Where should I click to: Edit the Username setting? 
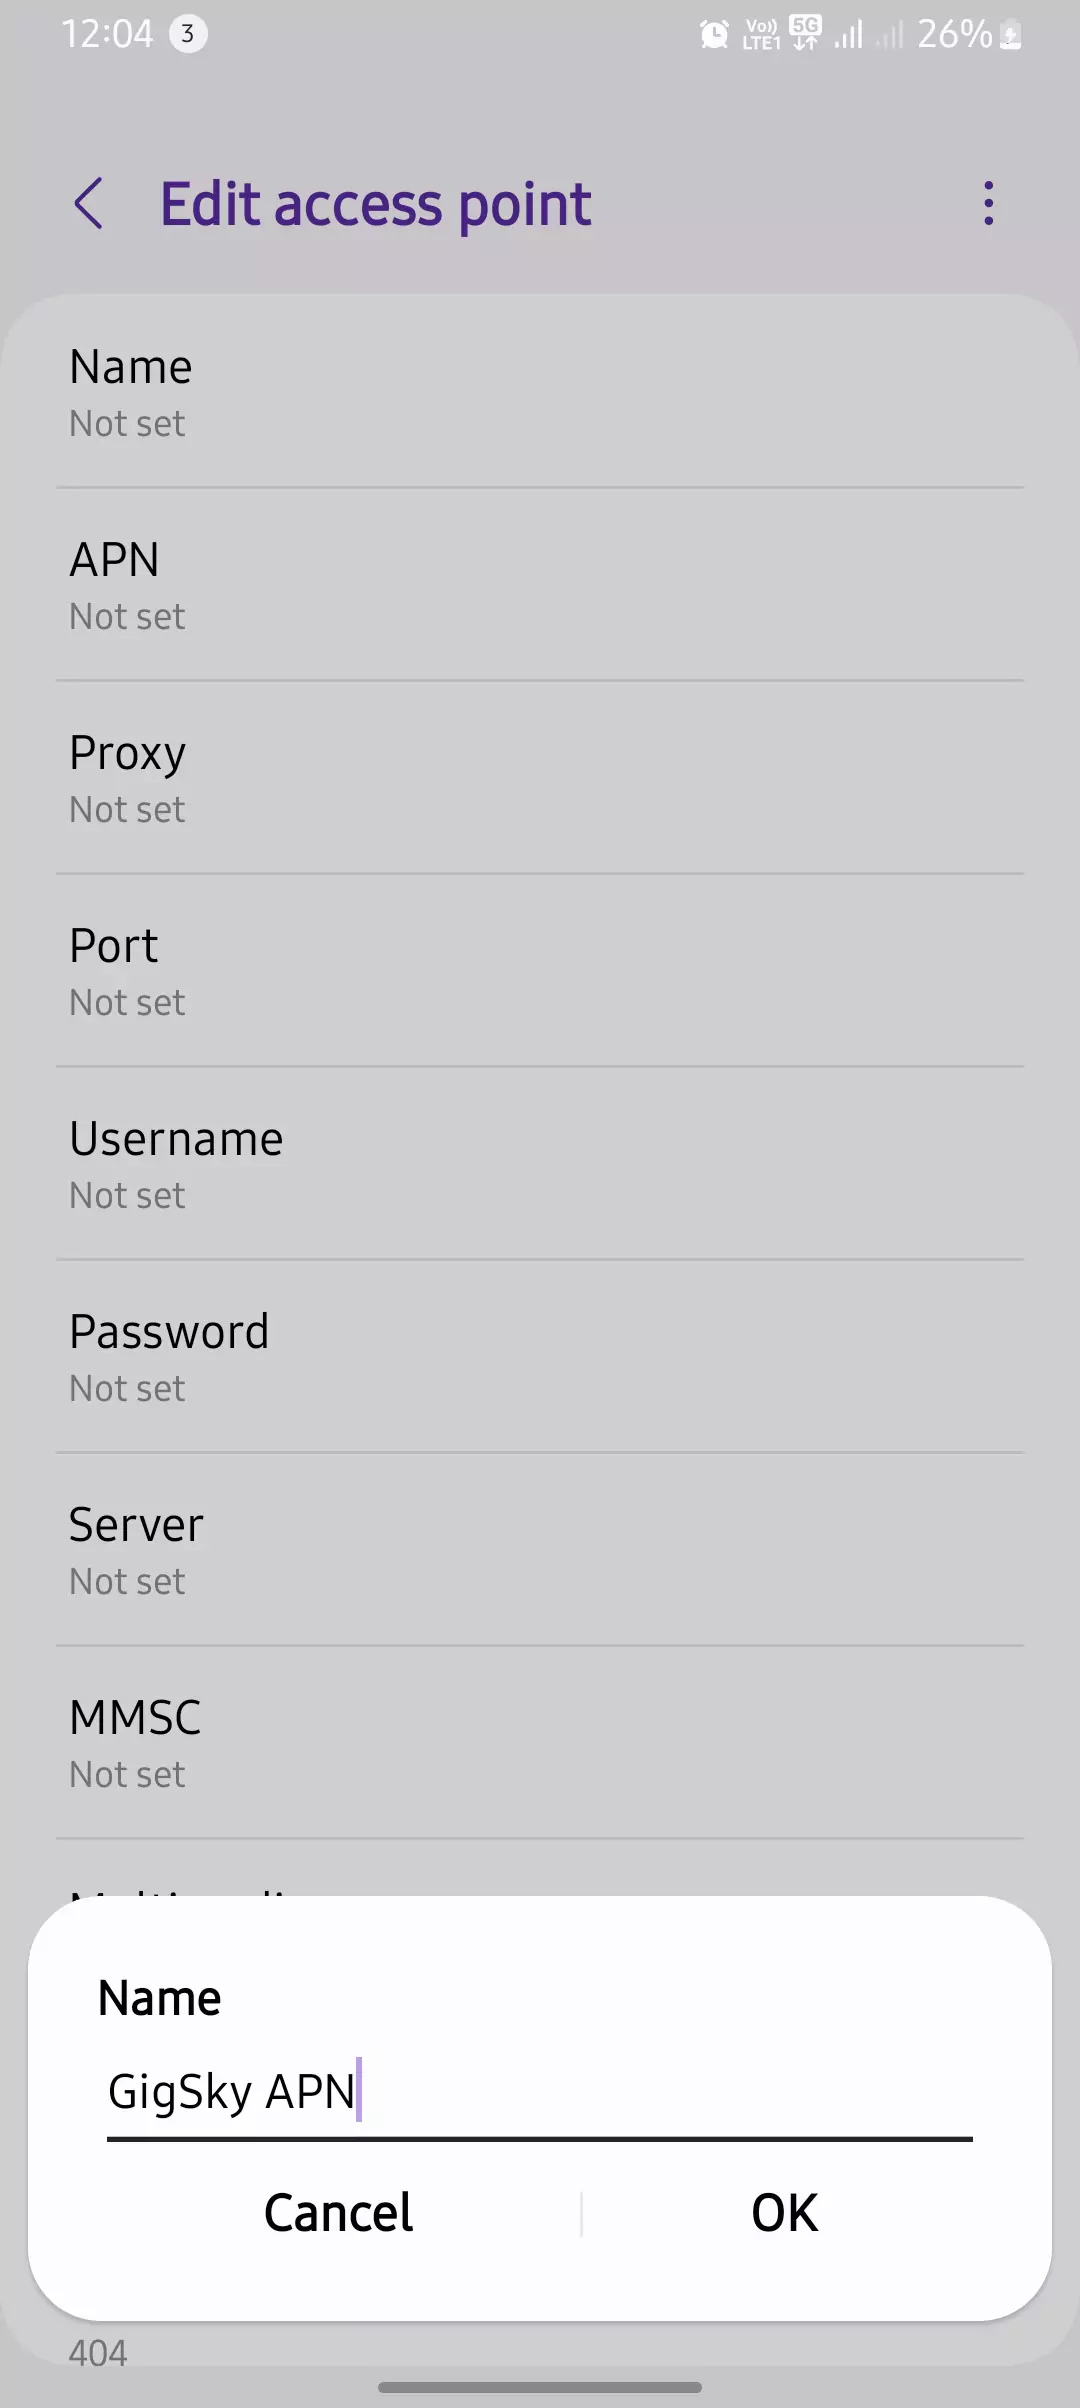coord(540,1165)
